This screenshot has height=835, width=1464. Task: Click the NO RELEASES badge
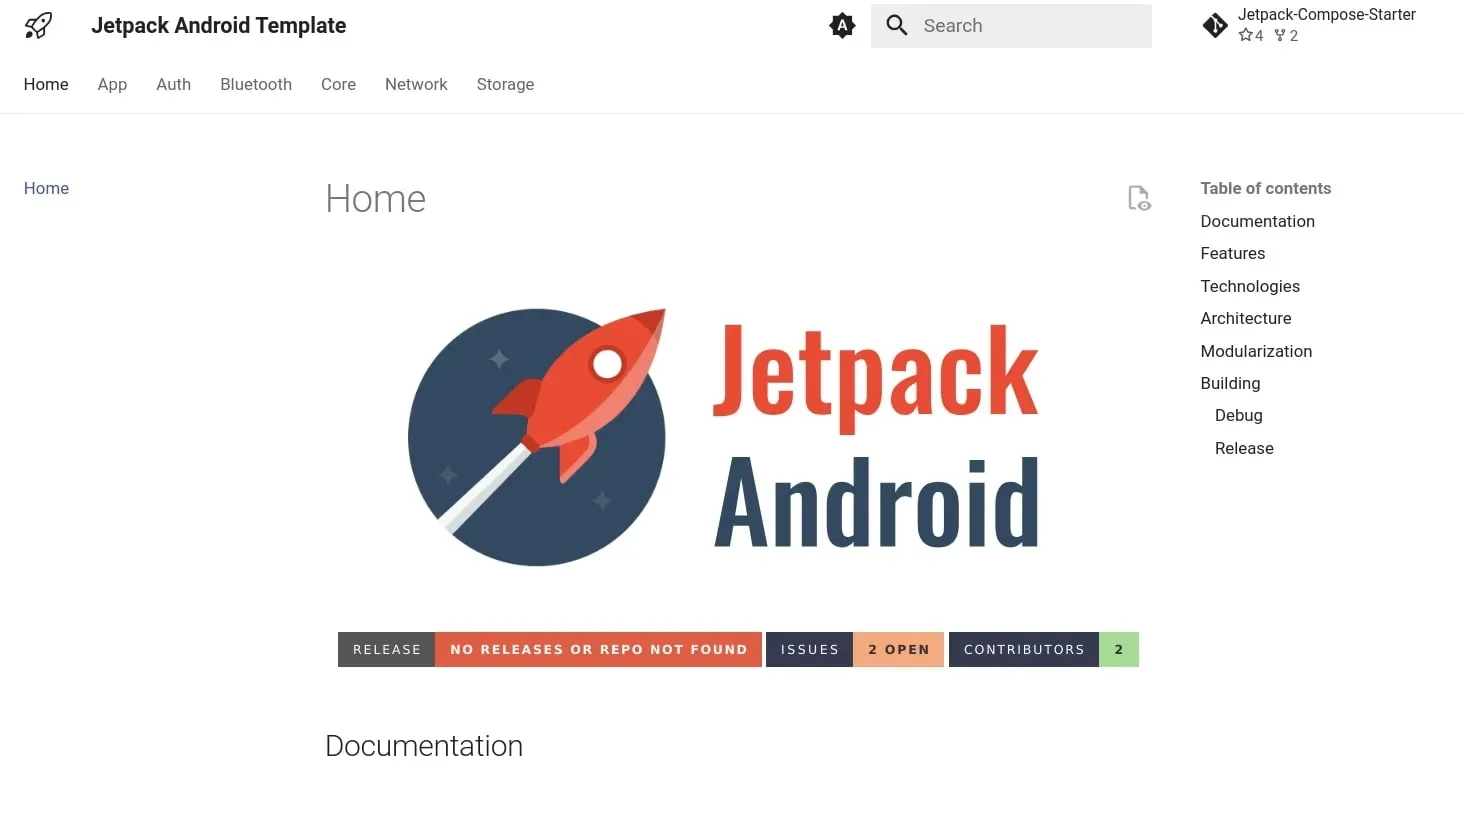[x=598, y=649]
